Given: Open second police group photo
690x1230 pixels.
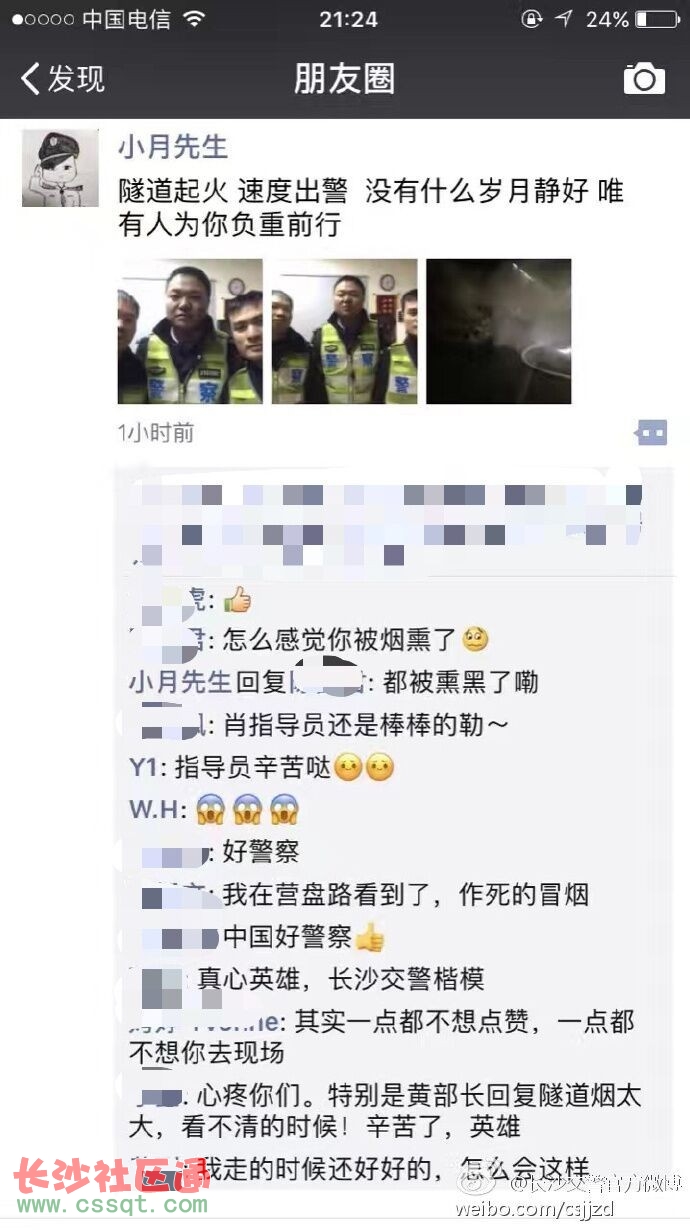Looking at the screenshot, I should tap(344, 331).
